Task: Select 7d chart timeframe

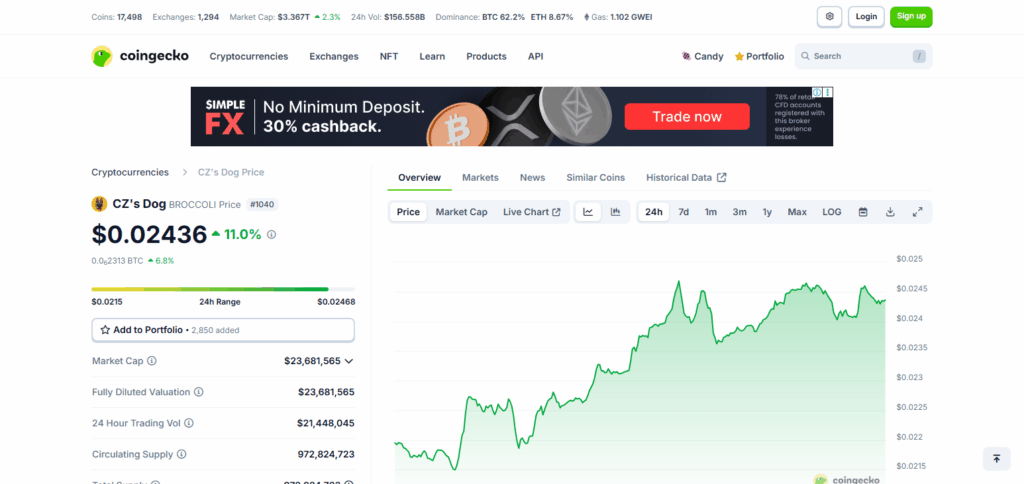Action: tap(684, 212)
